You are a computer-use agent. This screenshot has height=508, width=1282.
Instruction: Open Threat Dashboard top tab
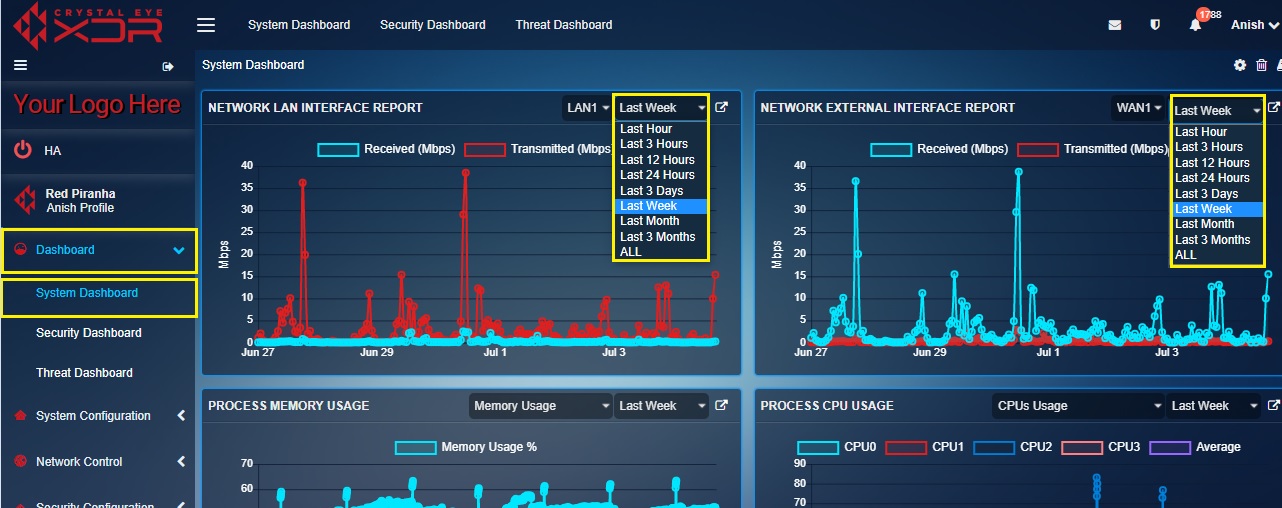click(x=564, y=25)
